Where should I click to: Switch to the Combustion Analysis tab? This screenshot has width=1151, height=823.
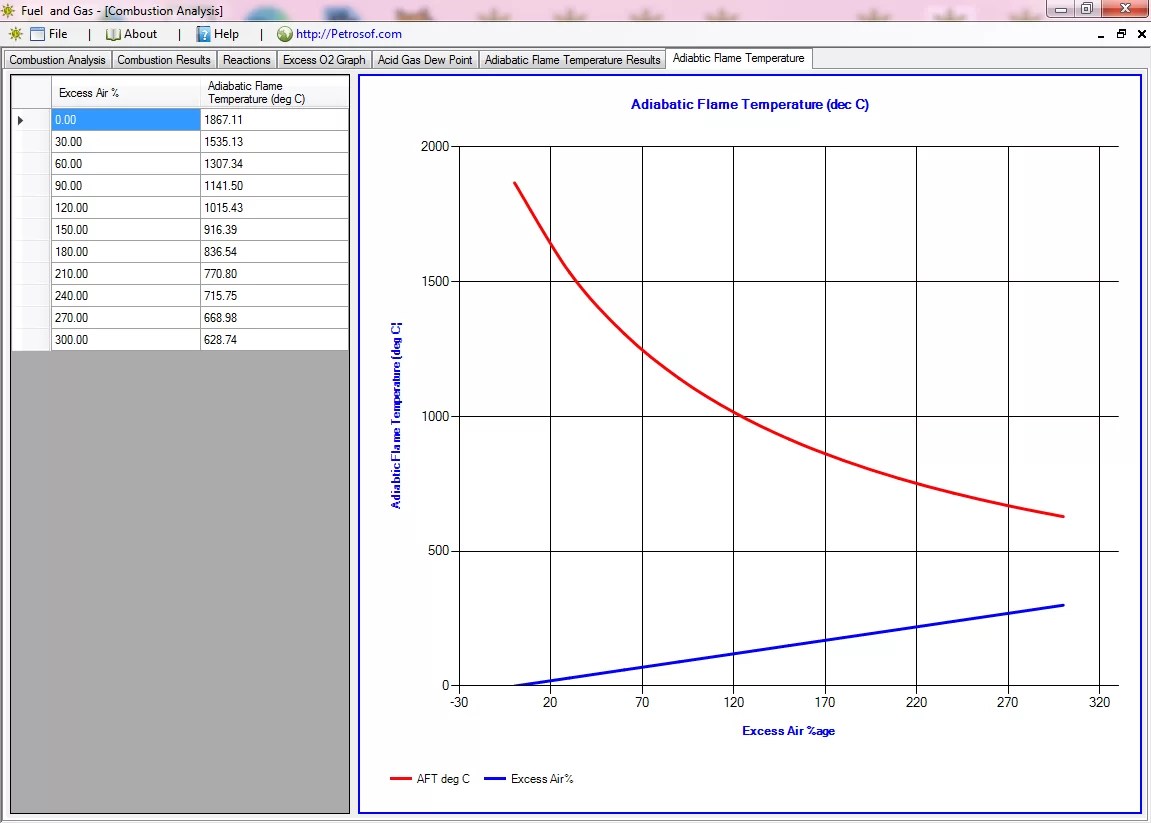pos(57,59)
